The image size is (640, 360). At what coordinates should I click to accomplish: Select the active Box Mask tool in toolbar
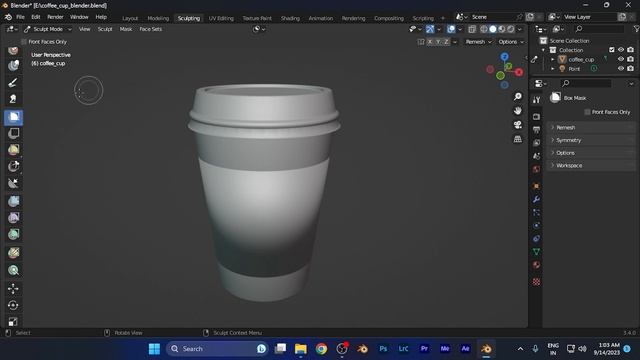[x=13, y=117]
